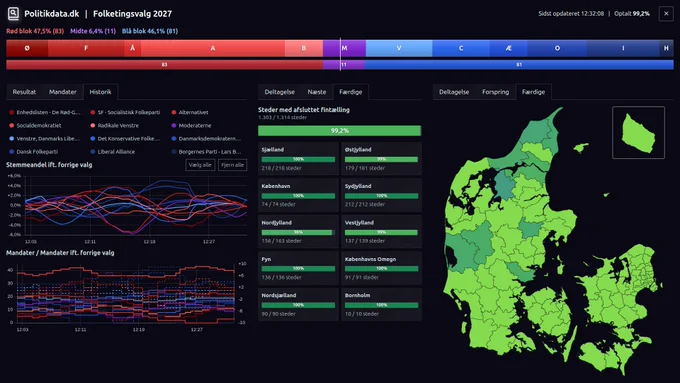This screenshot has height=383, width=680.
Task: Click the red bloc bar showing 83
Action: [x=164, y=65]
